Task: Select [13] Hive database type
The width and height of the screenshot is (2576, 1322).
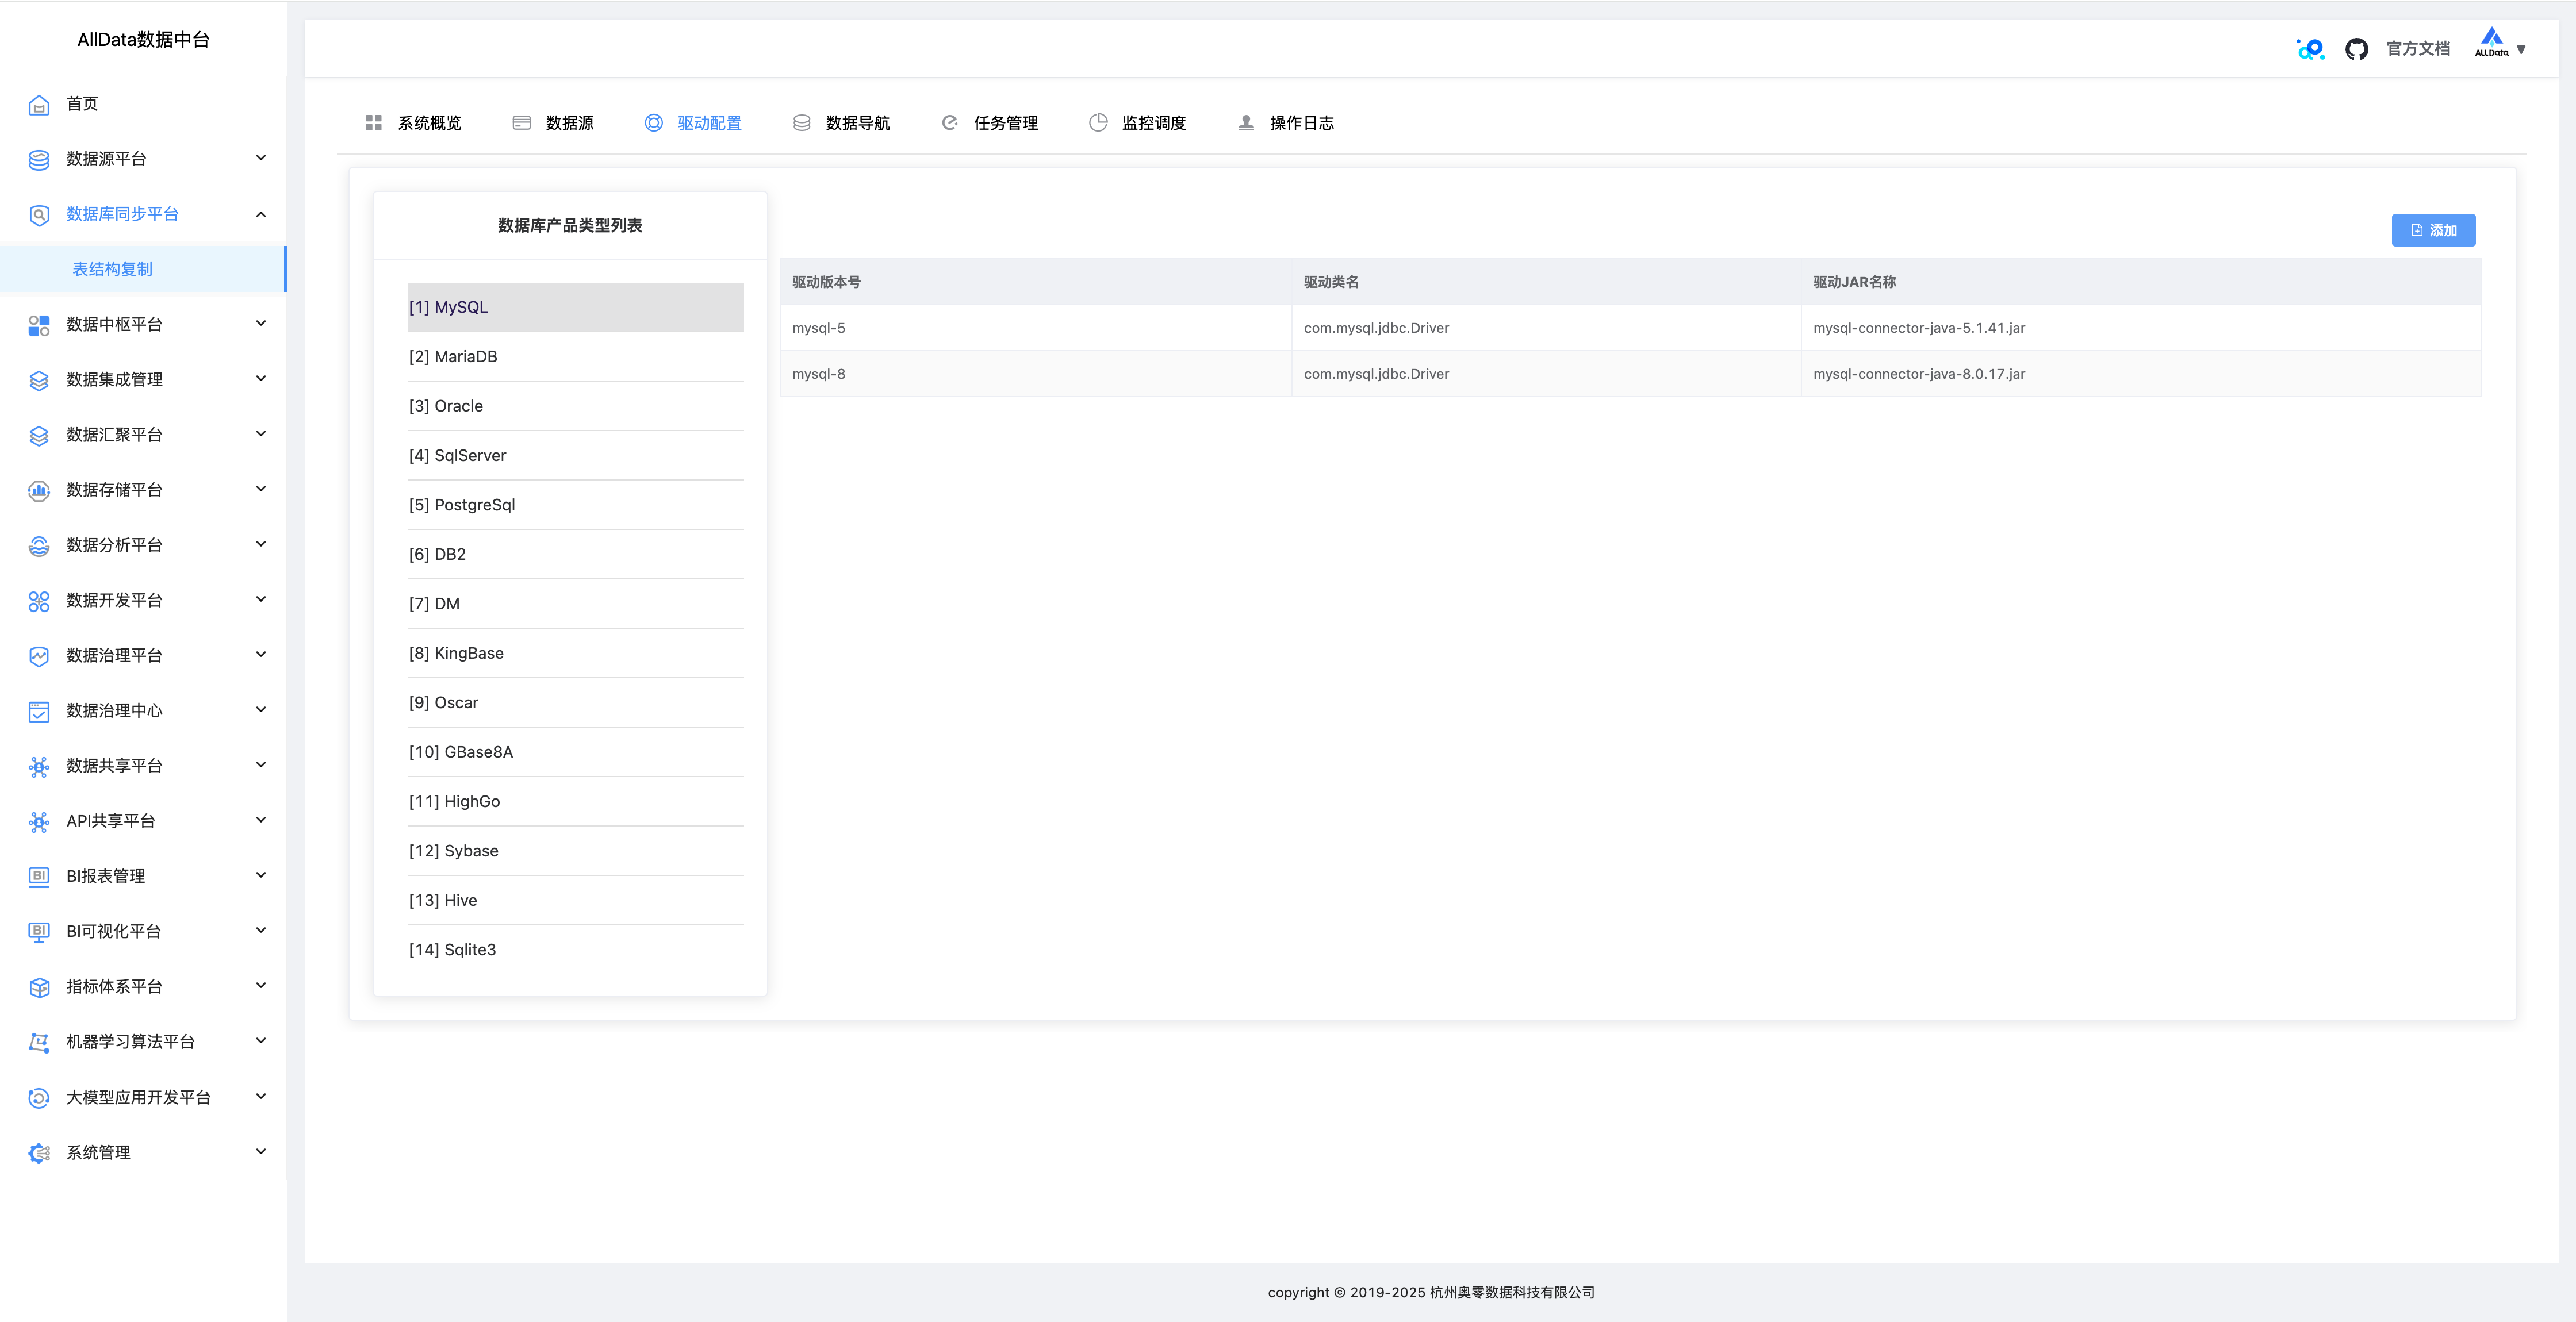Action: click(x=443, y=900)
